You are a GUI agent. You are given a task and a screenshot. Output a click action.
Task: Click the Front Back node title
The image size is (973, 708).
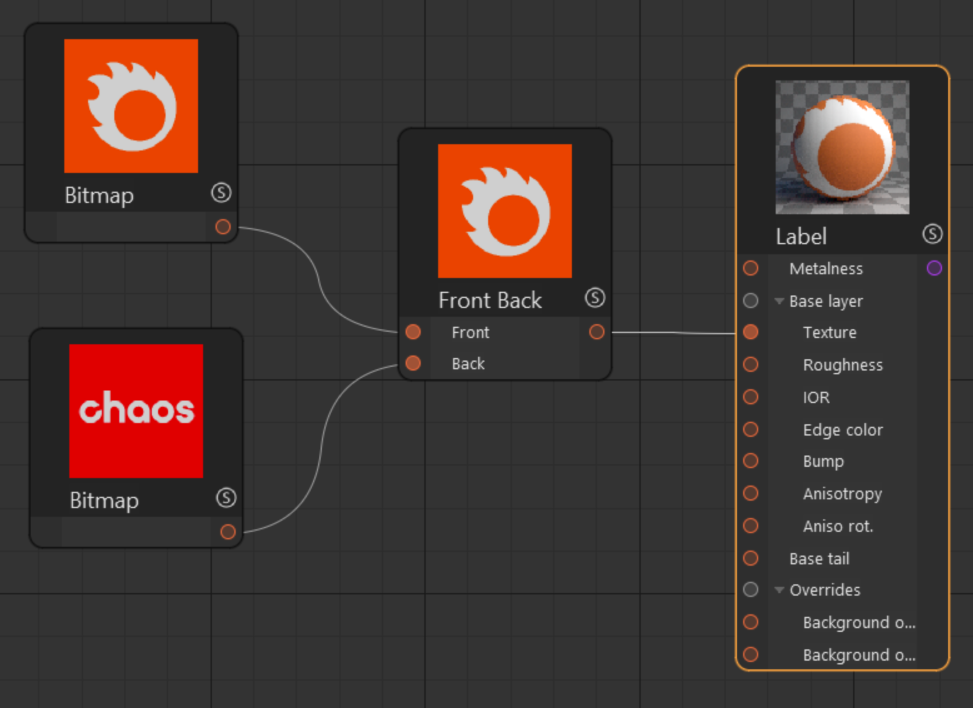point(490,300)
